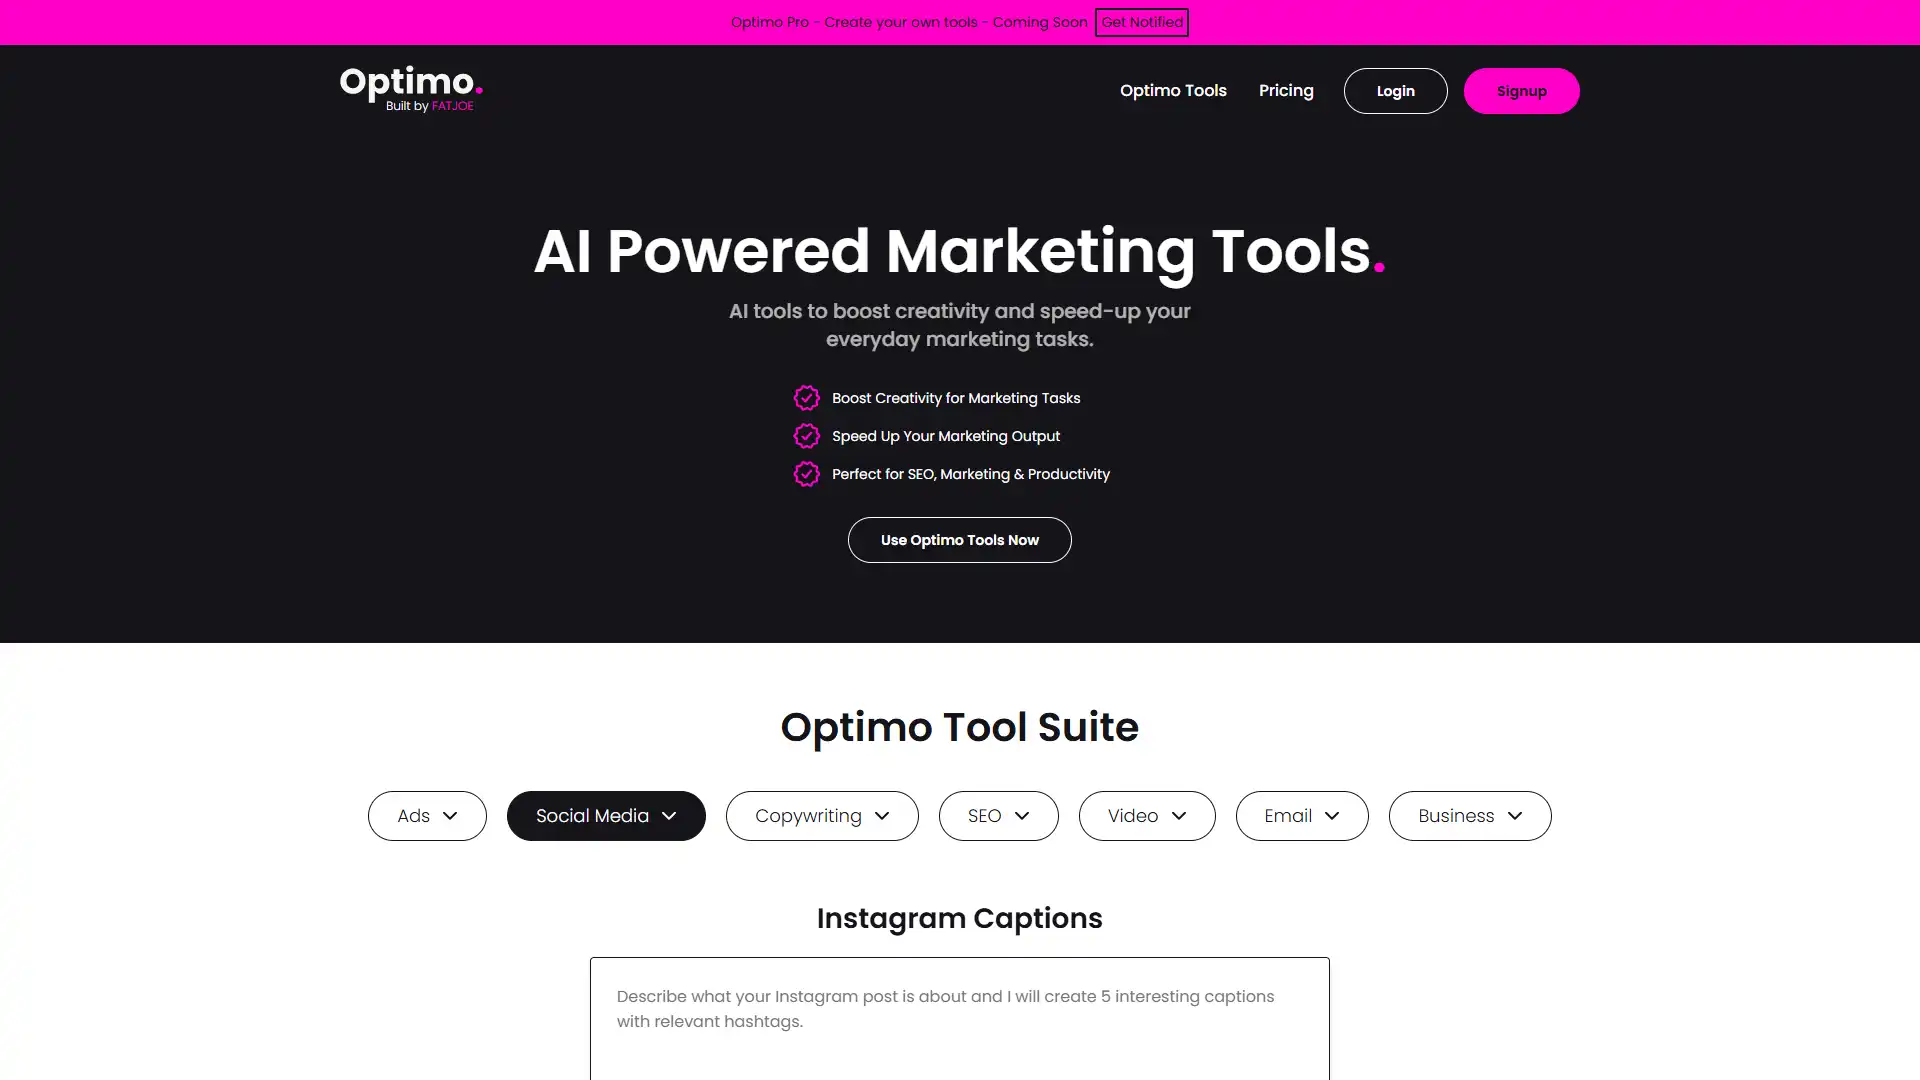Click the SEO productivity checkmark icon

(x=807, y=472)
